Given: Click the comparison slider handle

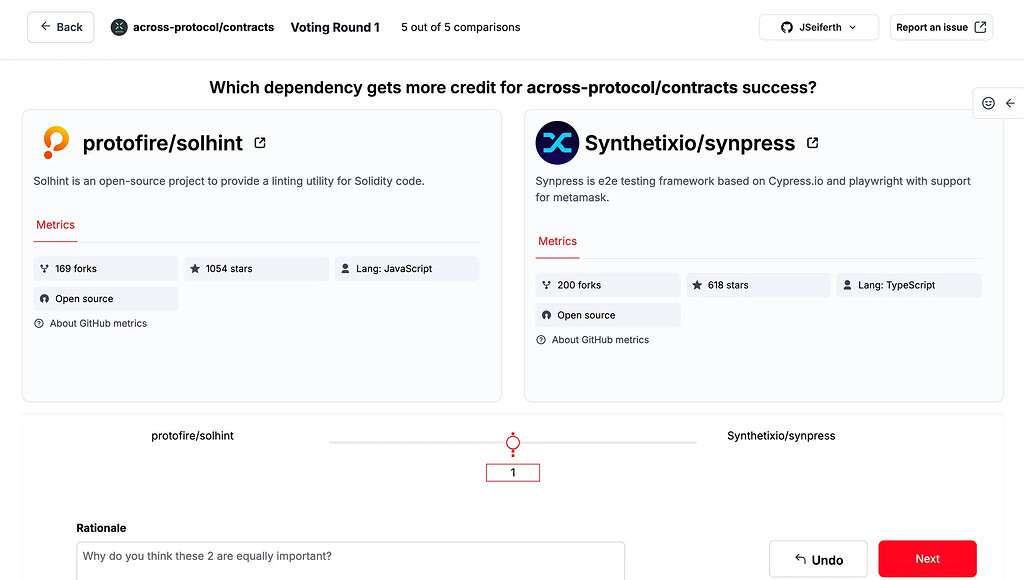Looking at the screenshot, I should pyautogui.click(x=513, y=443).
